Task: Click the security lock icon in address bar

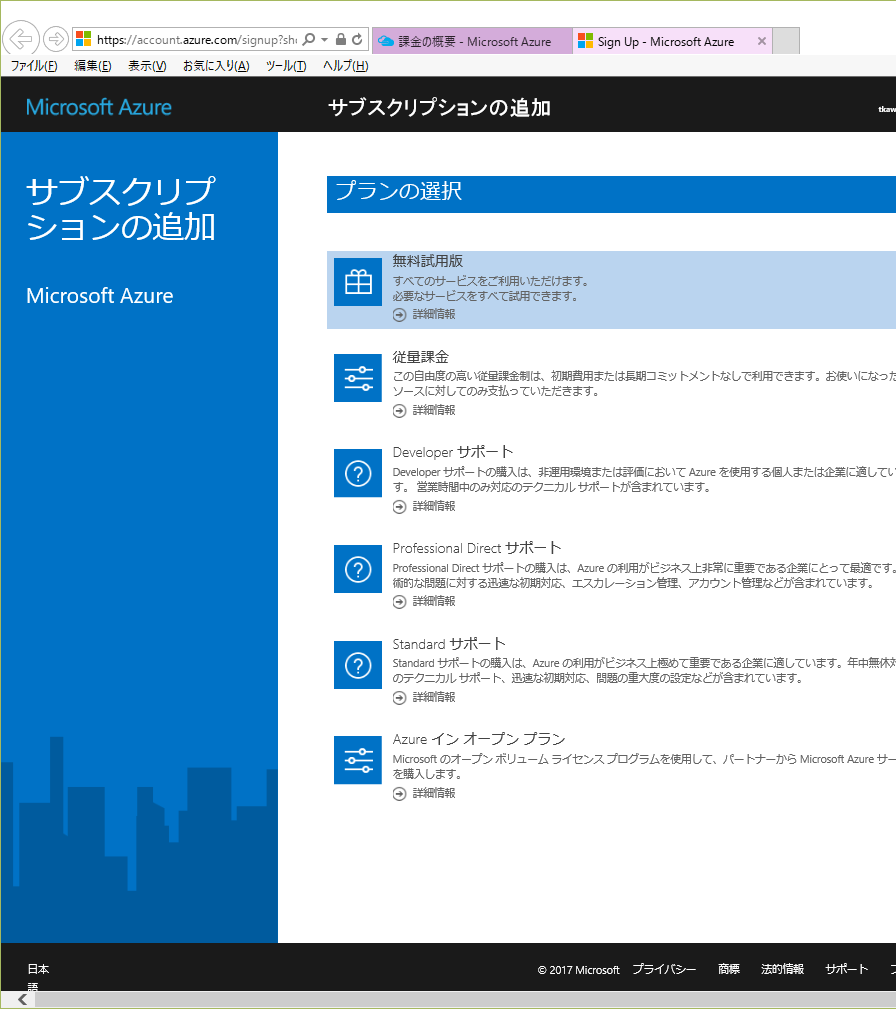Action: tap(341, 39)
